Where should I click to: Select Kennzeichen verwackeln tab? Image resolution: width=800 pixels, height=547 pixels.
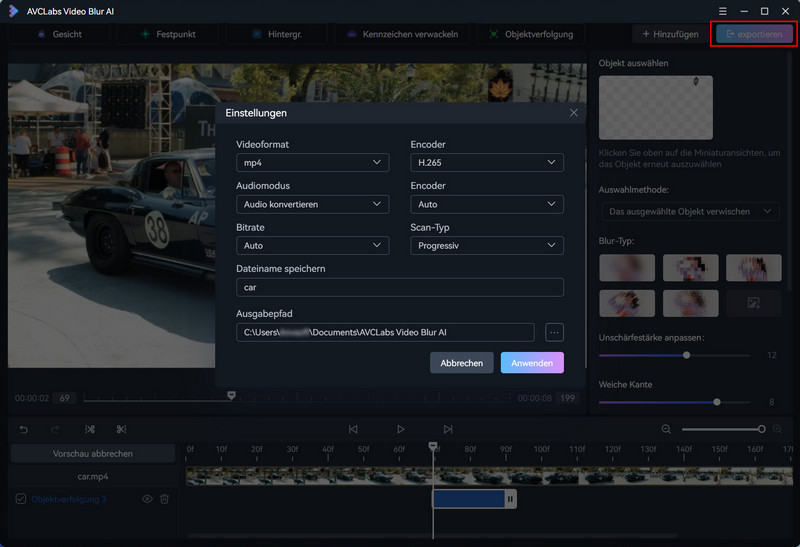click(402, 34)
